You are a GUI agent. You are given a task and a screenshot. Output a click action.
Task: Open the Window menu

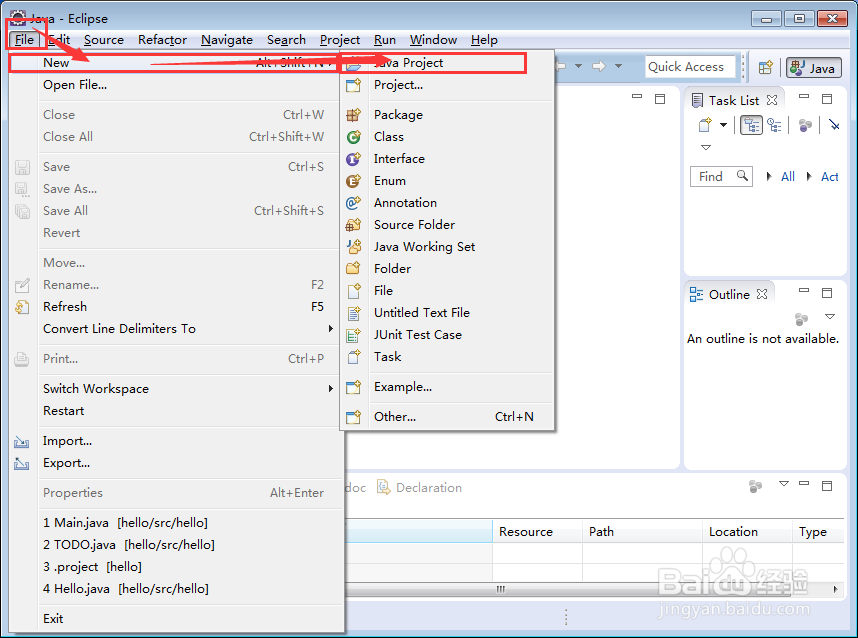pos(433,40)
